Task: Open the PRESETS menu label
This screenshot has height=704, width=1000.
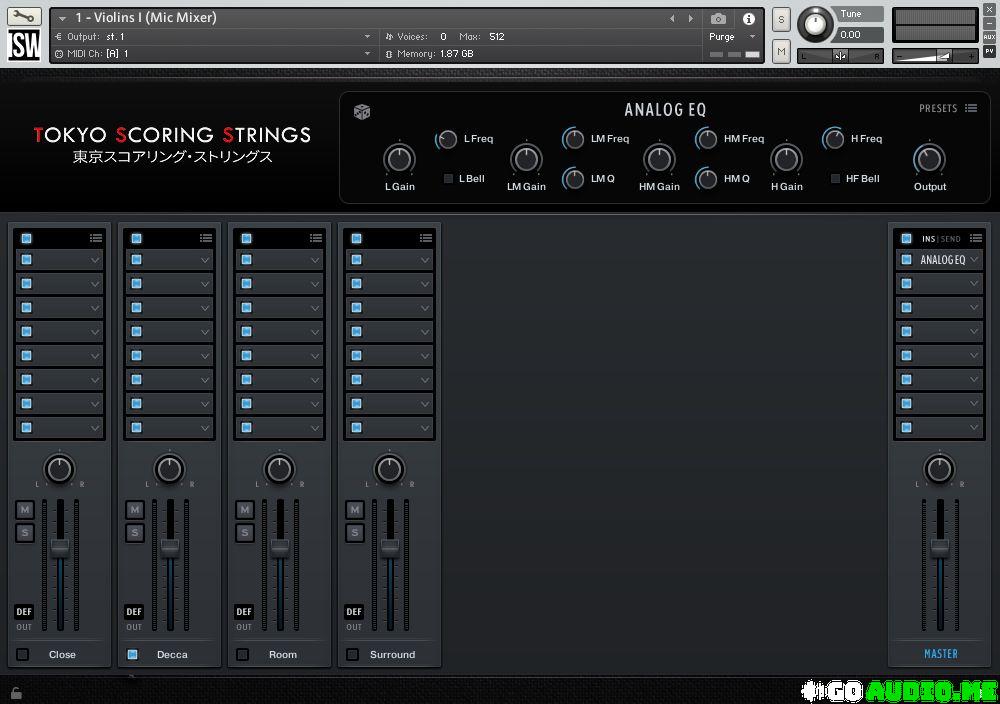Action: (938, 108)
